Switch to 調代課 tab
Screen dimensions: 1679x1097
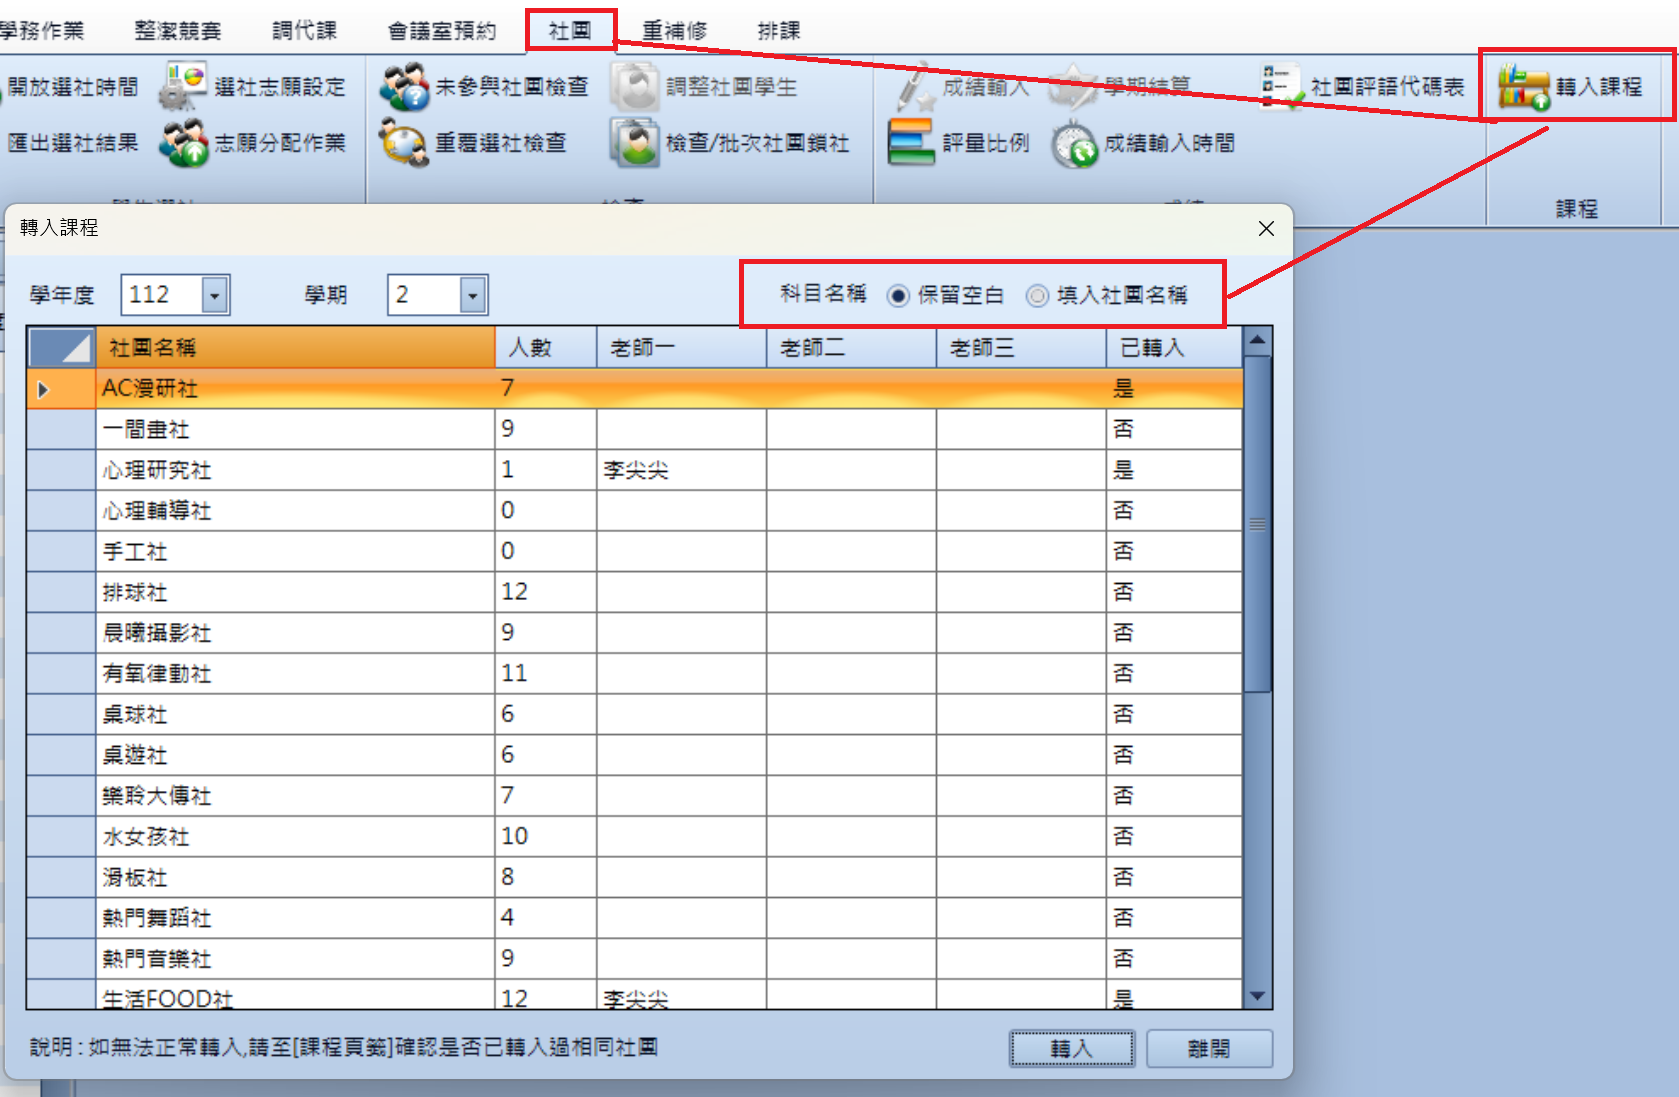pyautogui.click(x=305, y=31)
